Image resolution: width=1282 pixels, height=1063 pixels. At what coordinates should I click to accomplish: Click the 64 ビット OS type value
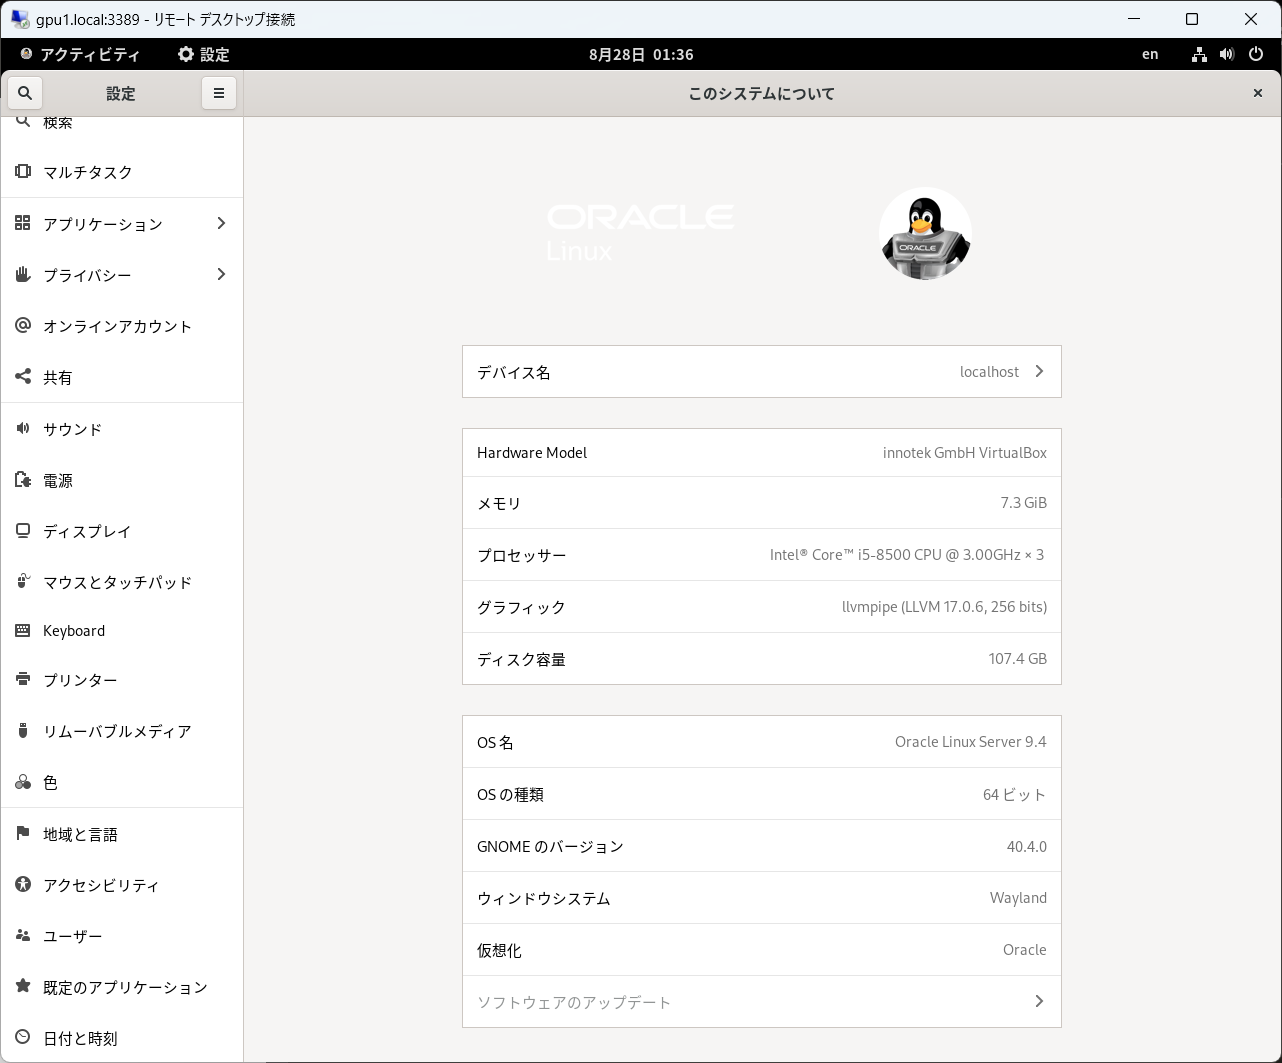(x=1014, y=794)
